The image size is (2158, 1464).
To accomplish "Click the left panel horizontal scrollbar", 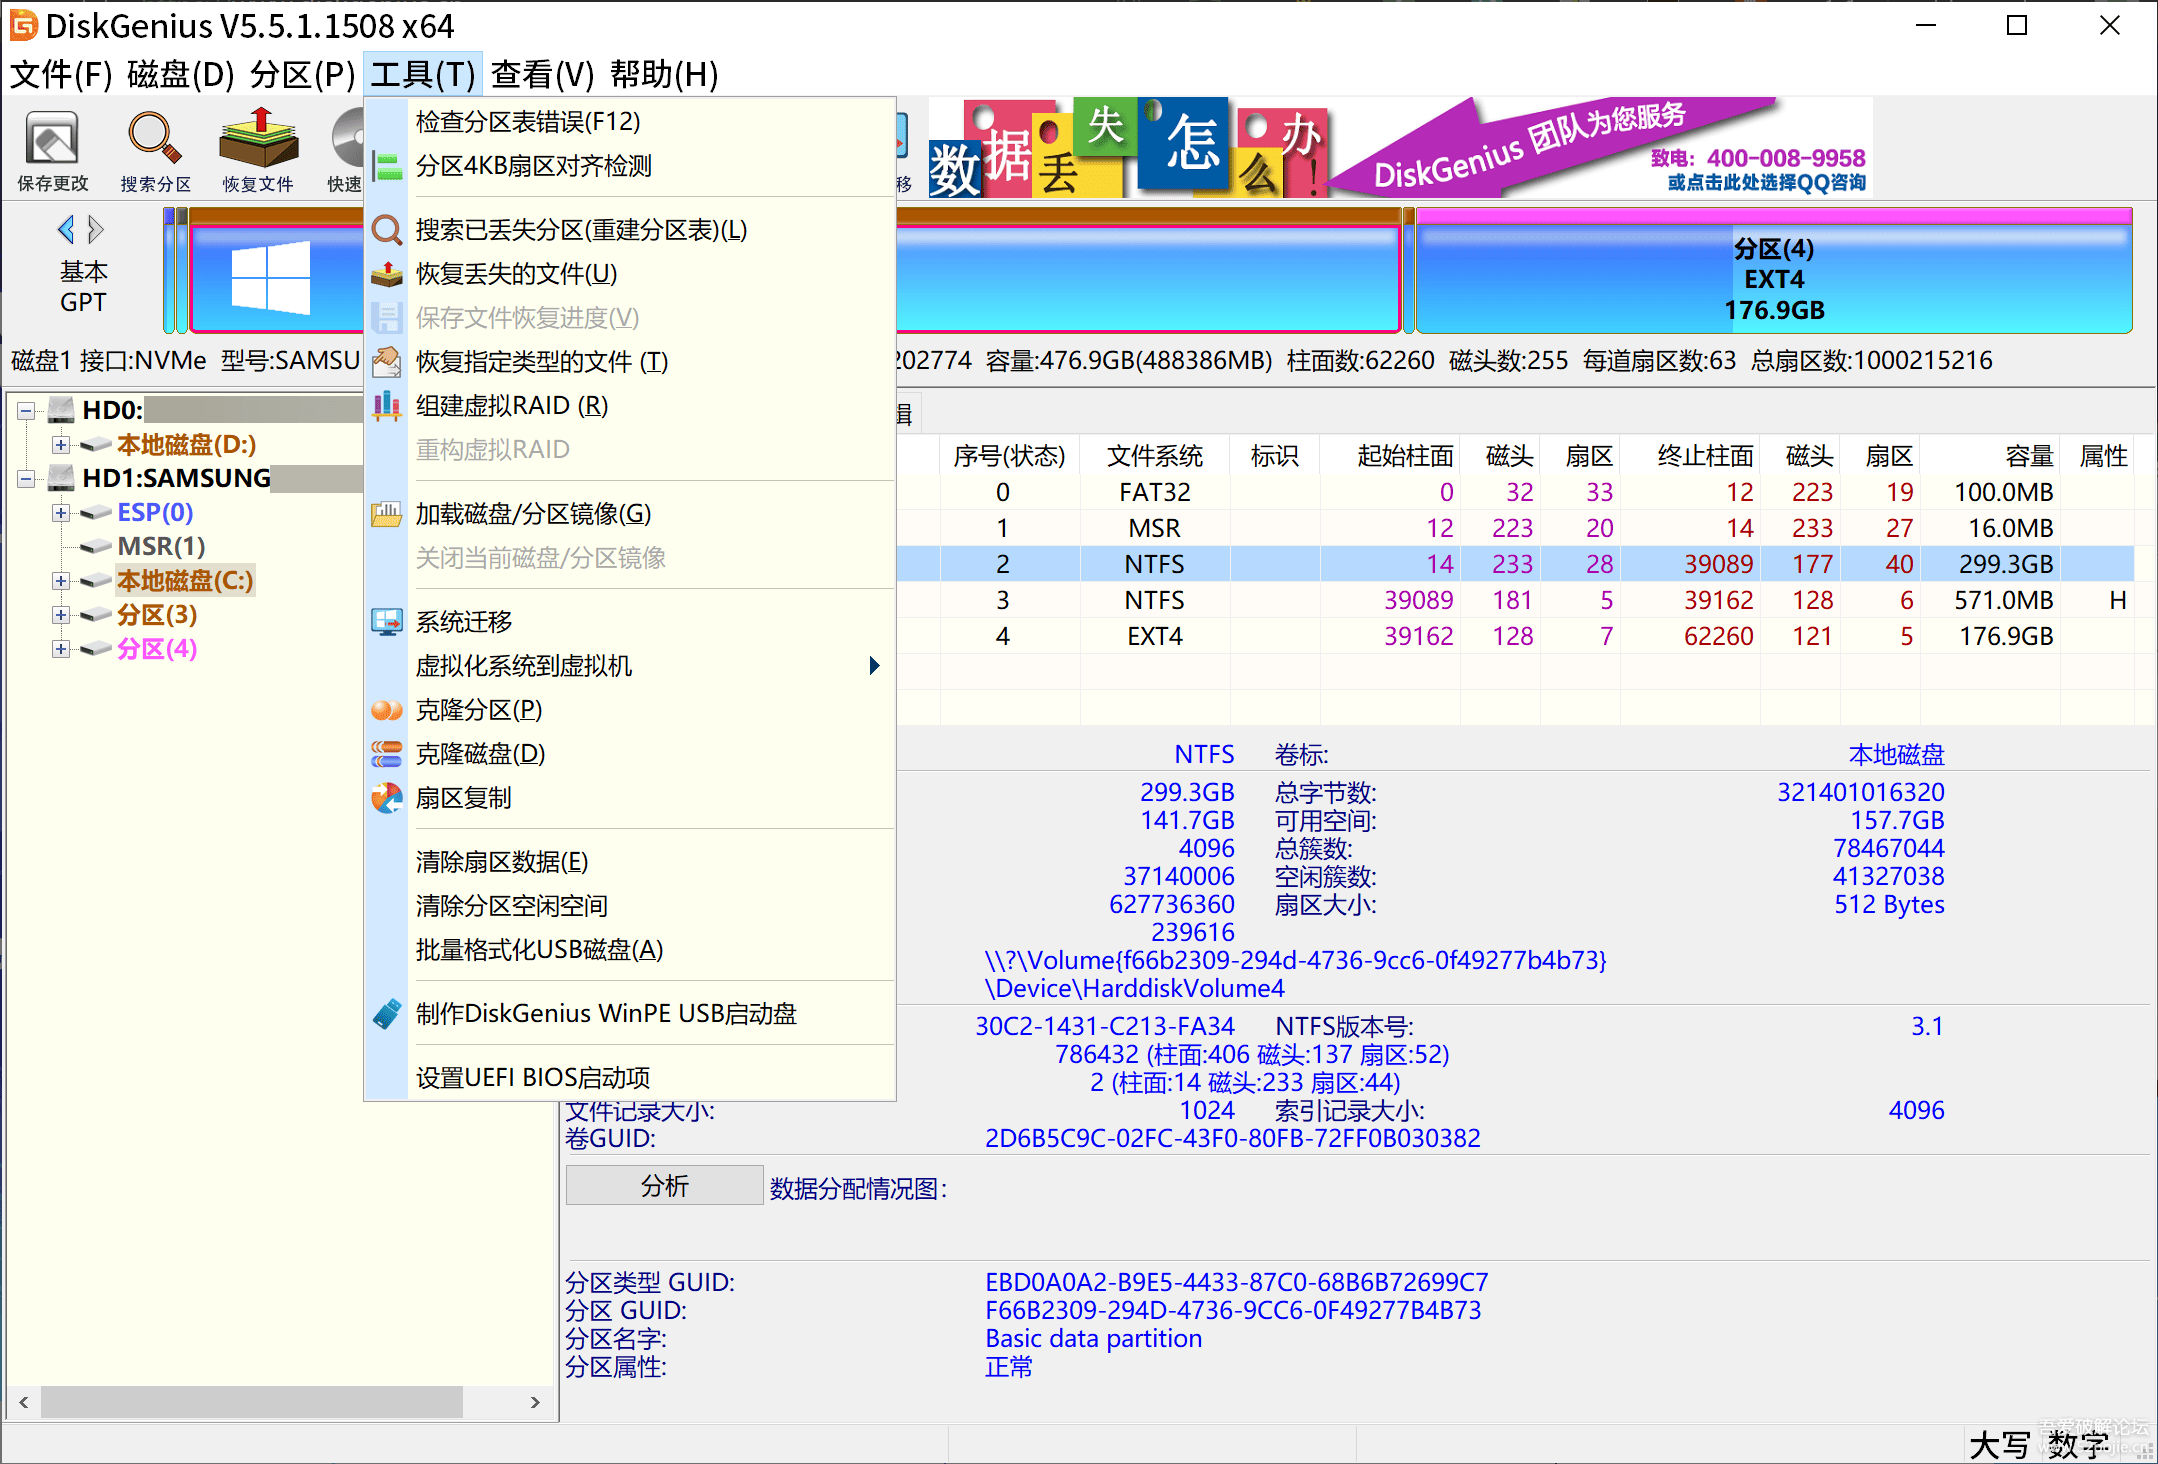I will tap(250, 1402).
